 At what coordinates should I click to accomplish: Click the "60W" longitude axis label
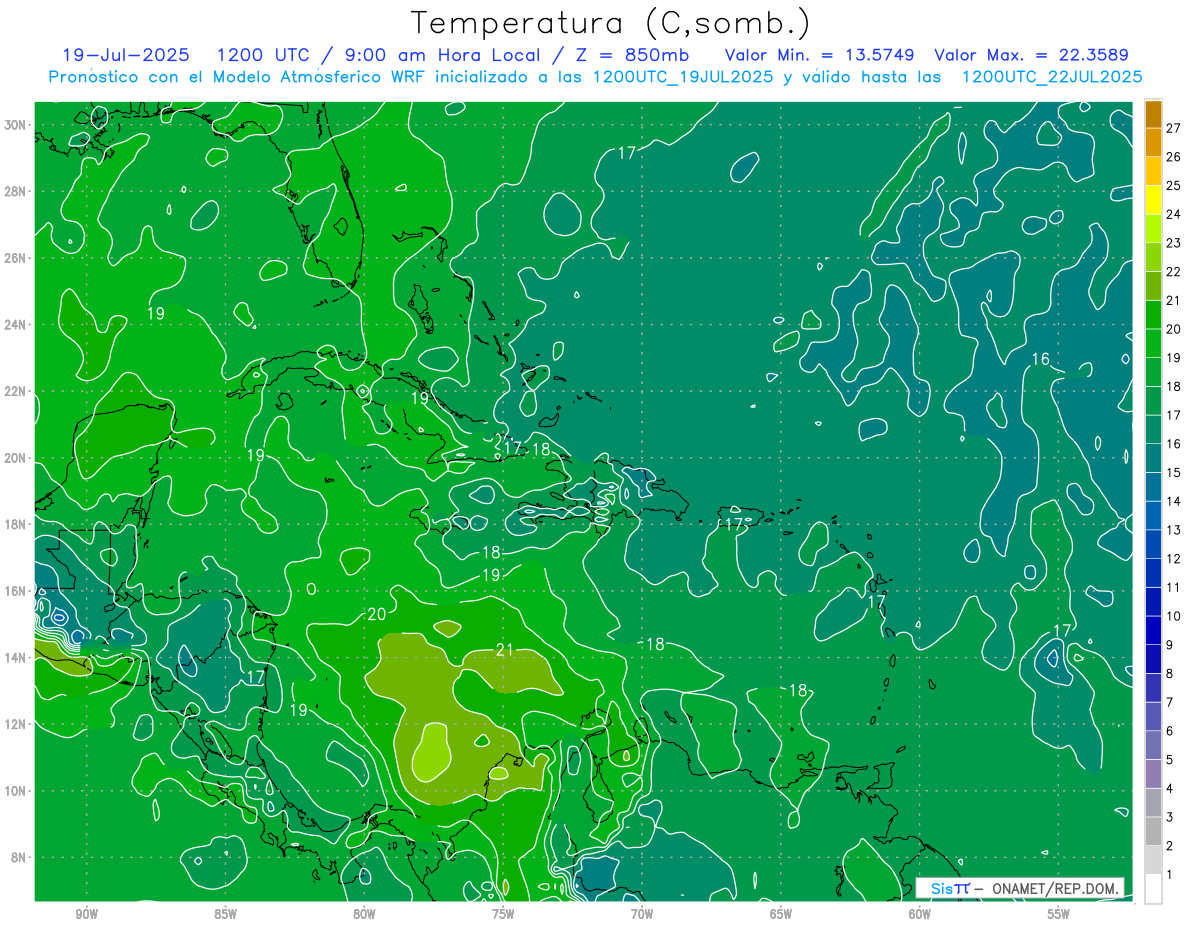[920, 913]
